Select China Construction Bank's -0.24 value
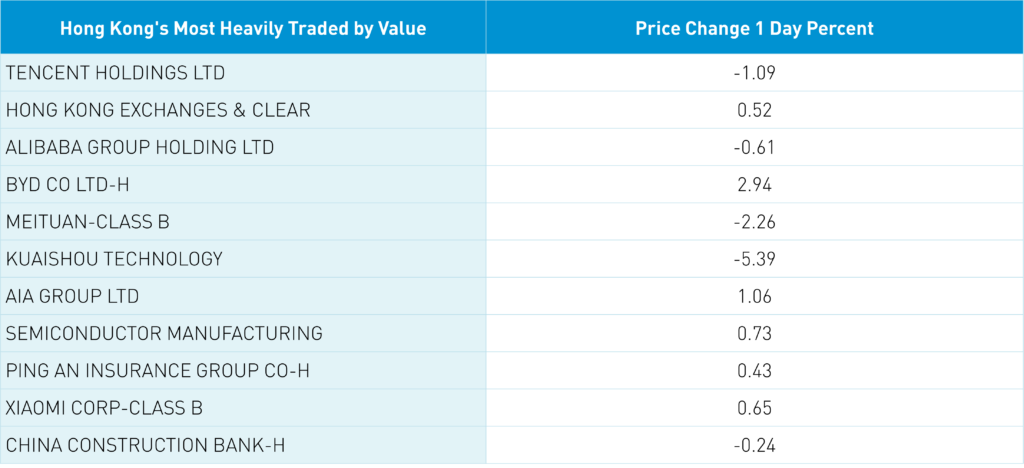Screen dimensions: 1024x468 pyautogui.click(x=754, y=445)
